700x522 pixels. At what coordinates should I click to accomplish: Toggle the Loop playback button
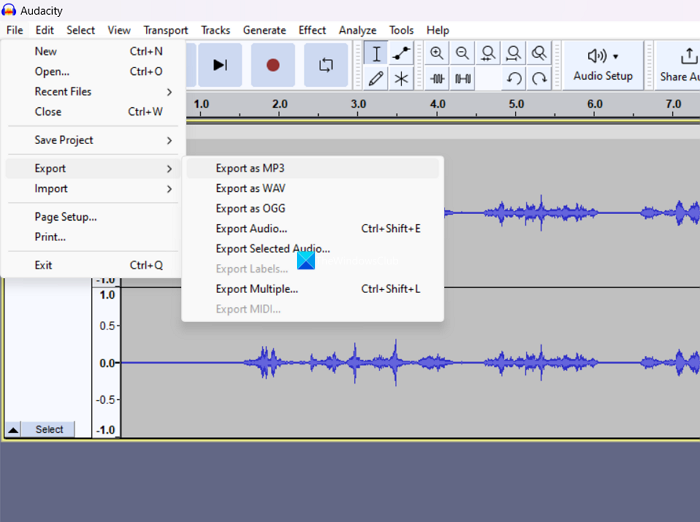tap(326, 65)
